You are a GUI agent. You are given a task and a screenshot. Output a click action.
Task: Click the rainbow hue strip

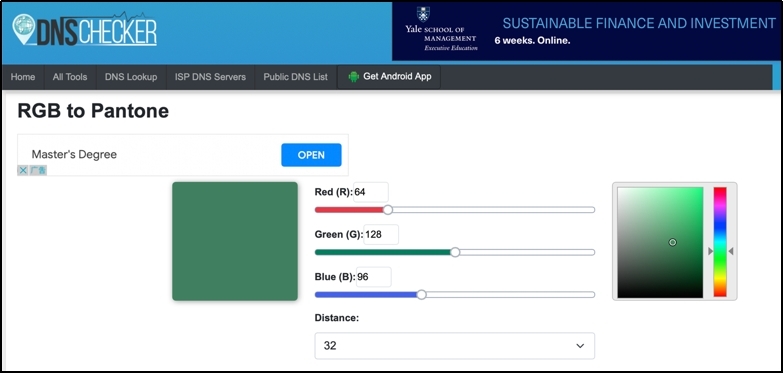(x=720, y=242)
